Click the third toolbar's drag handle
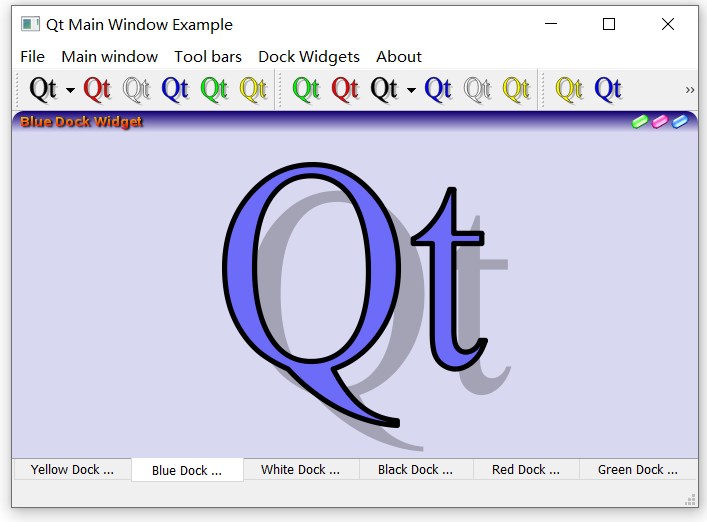707x522 pixels. click(x=543, y=90)
